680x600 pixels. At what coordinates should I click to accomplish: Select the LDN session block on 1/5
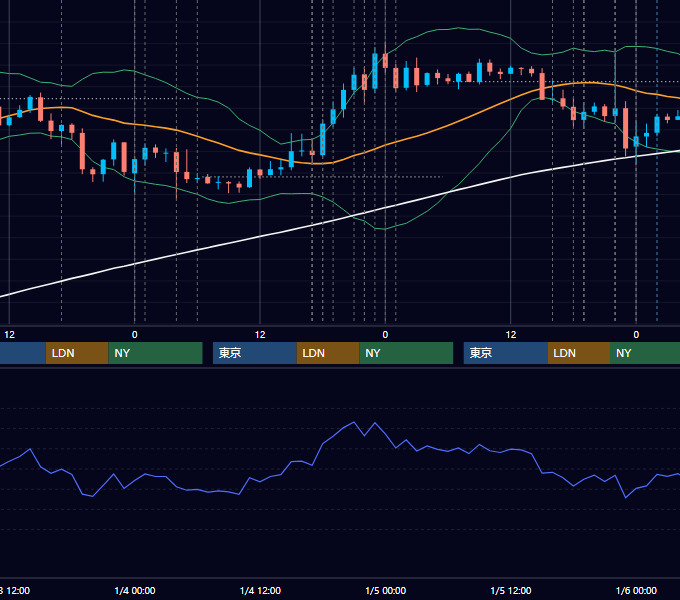[x=579, y=353]
